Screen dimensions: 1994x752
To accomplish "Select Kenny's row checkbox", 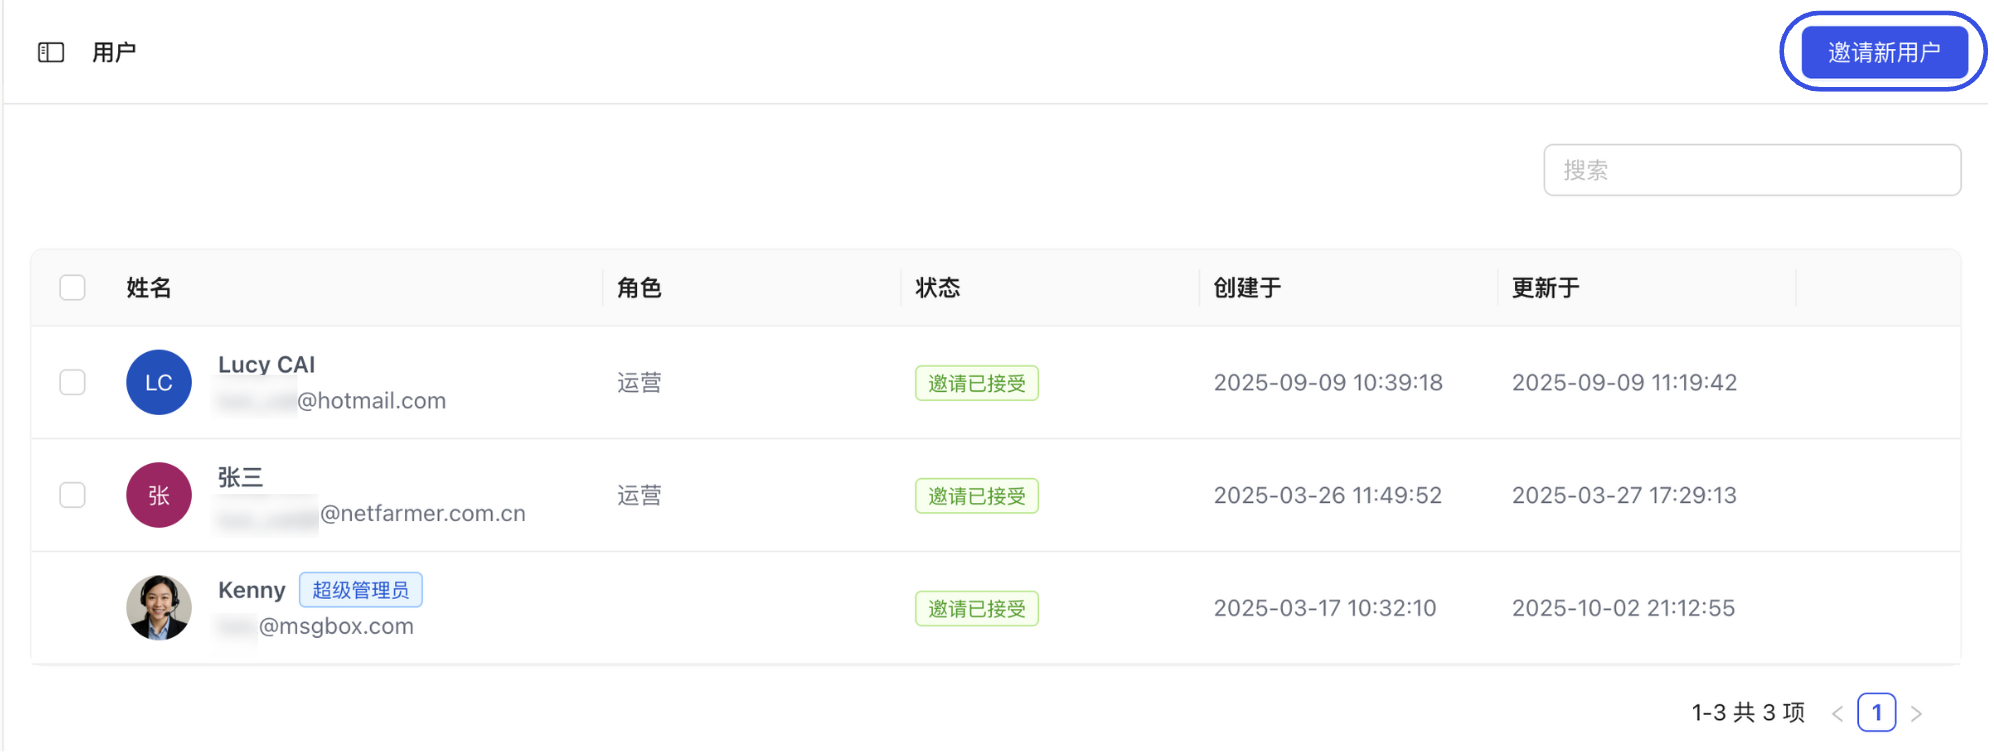I will click(72, 608).
